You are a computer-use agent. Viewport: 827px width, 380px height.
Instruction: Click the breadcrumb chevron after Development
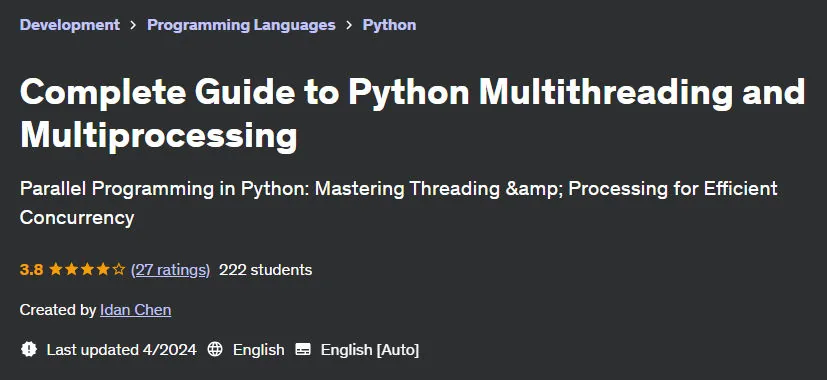coord(133,25)
